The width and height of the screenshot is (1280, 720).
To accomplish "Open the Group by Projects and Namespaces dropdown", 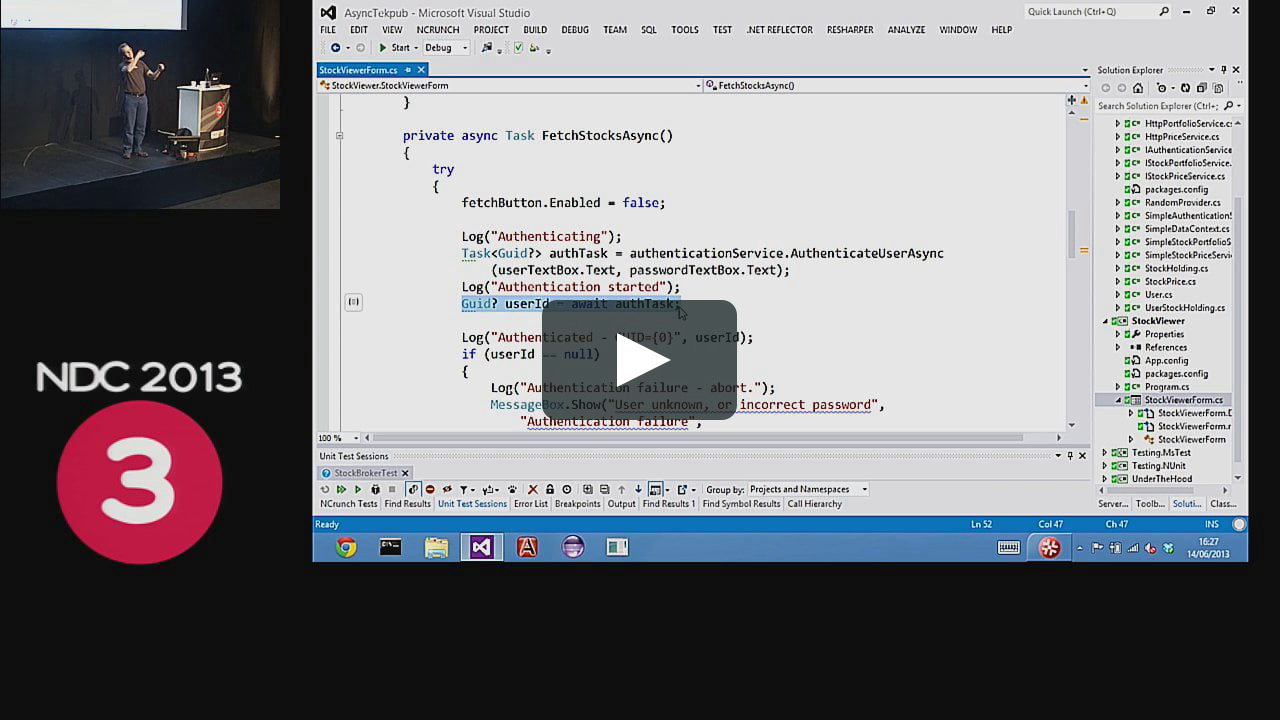I will (x=808, y=490).
